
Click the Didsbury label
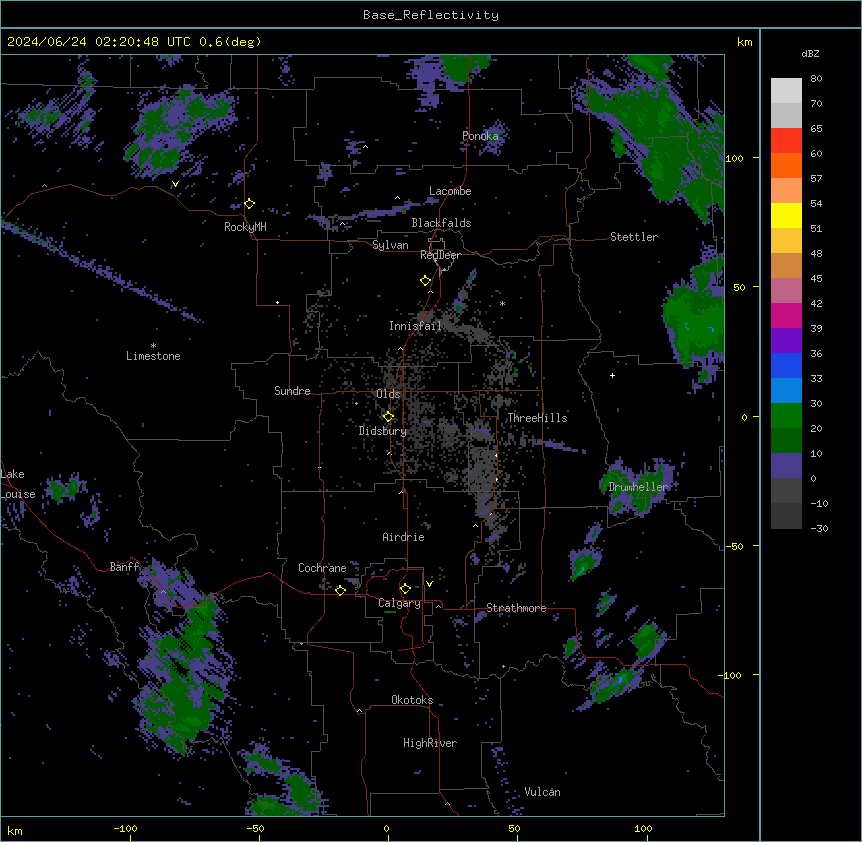[x=383, y=431]
